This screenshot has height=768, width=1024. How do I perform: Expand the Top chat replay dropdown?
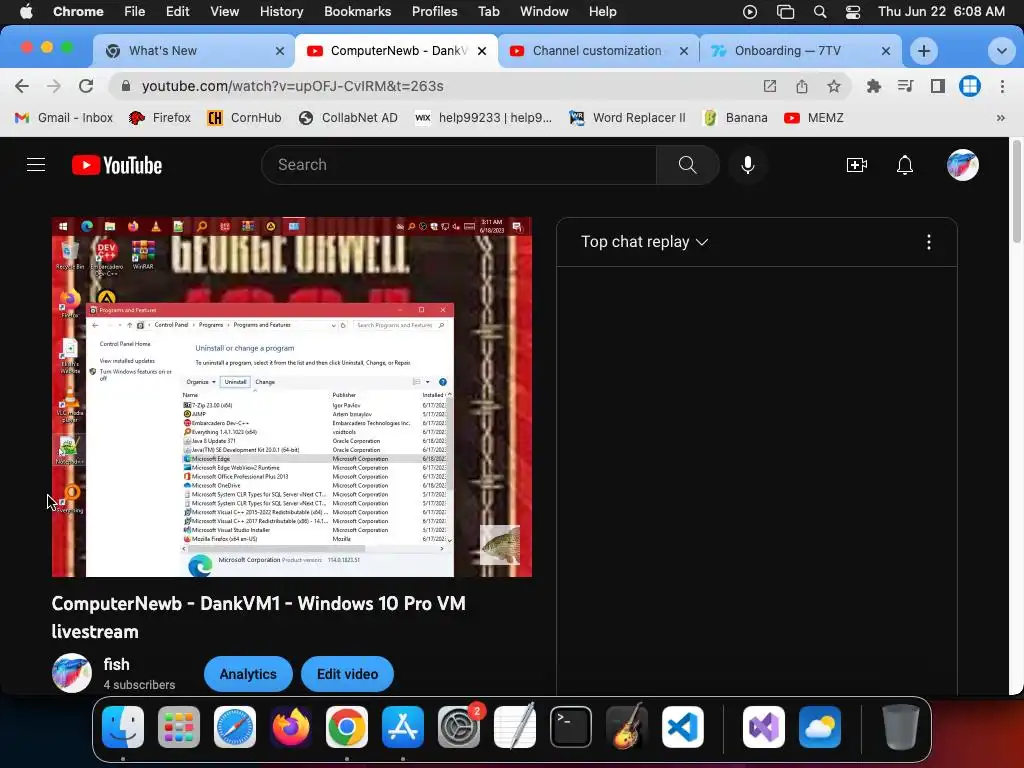[645, 242]
